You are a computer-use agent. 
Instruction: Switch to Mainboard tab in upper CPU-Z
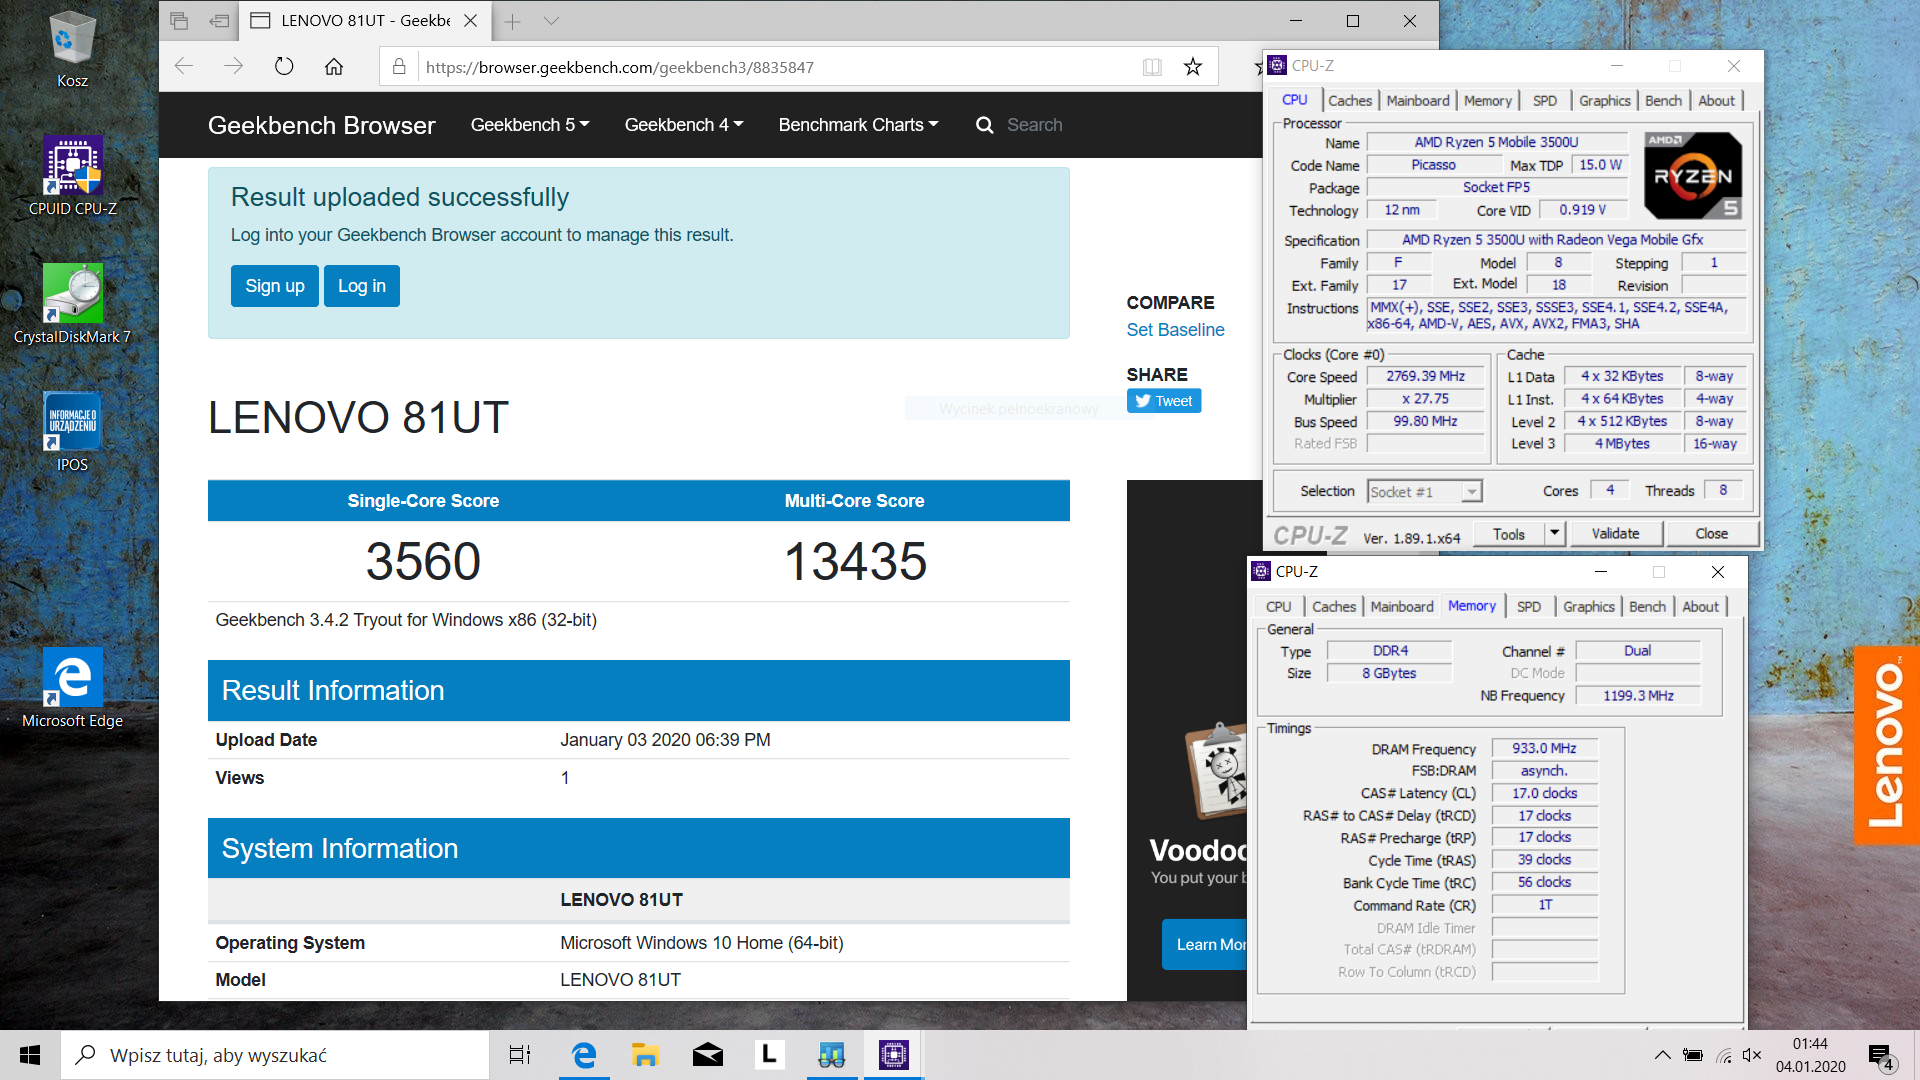click(1418, 101)
